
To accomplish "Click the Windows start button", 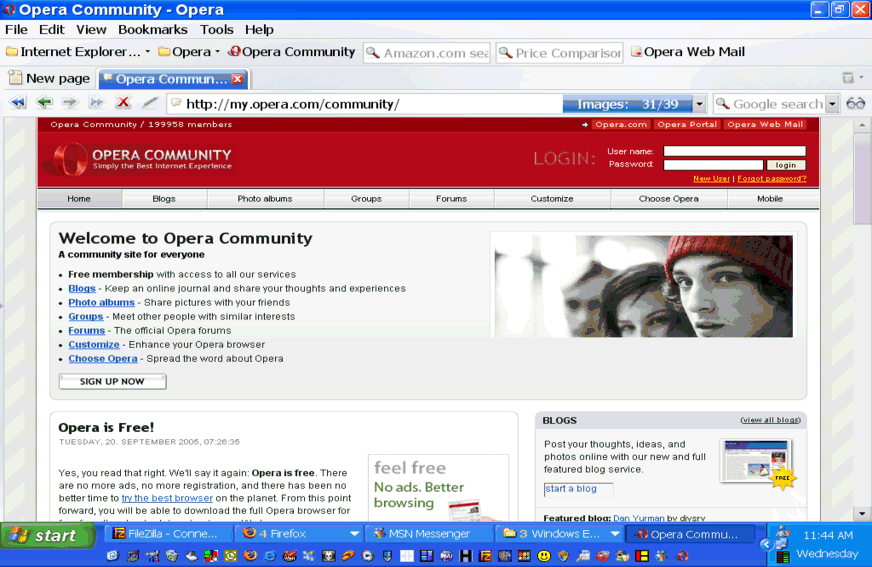I will (48, 535).
